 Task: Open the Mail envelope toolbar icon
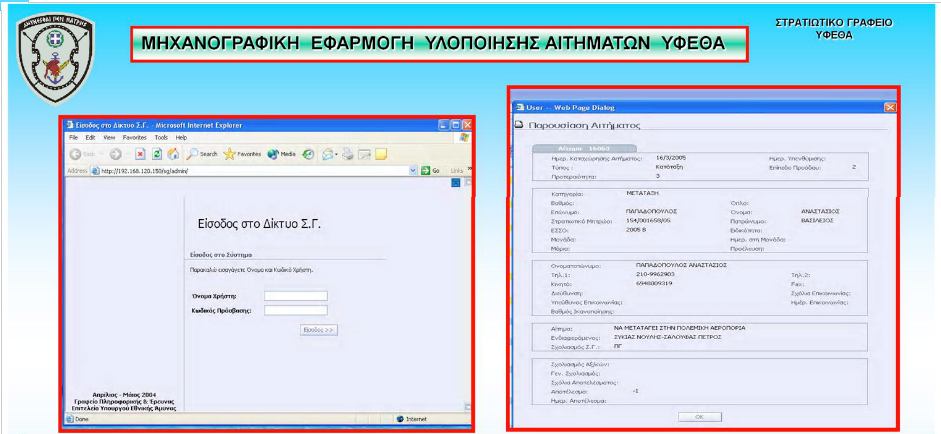coord(329,154)
